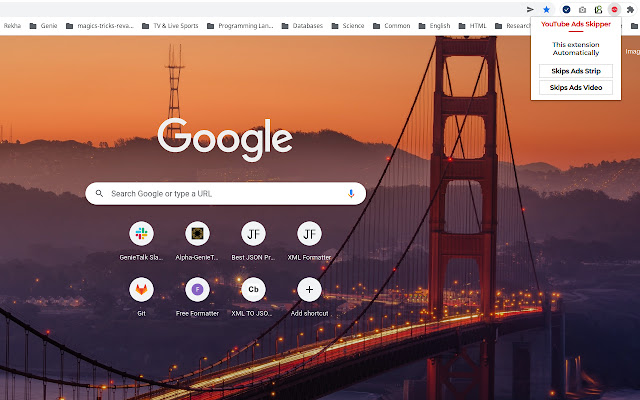Click the Add shortcut plus tile
The width and height of the screenshot is (640, 400).
click(x=309, y=297)
